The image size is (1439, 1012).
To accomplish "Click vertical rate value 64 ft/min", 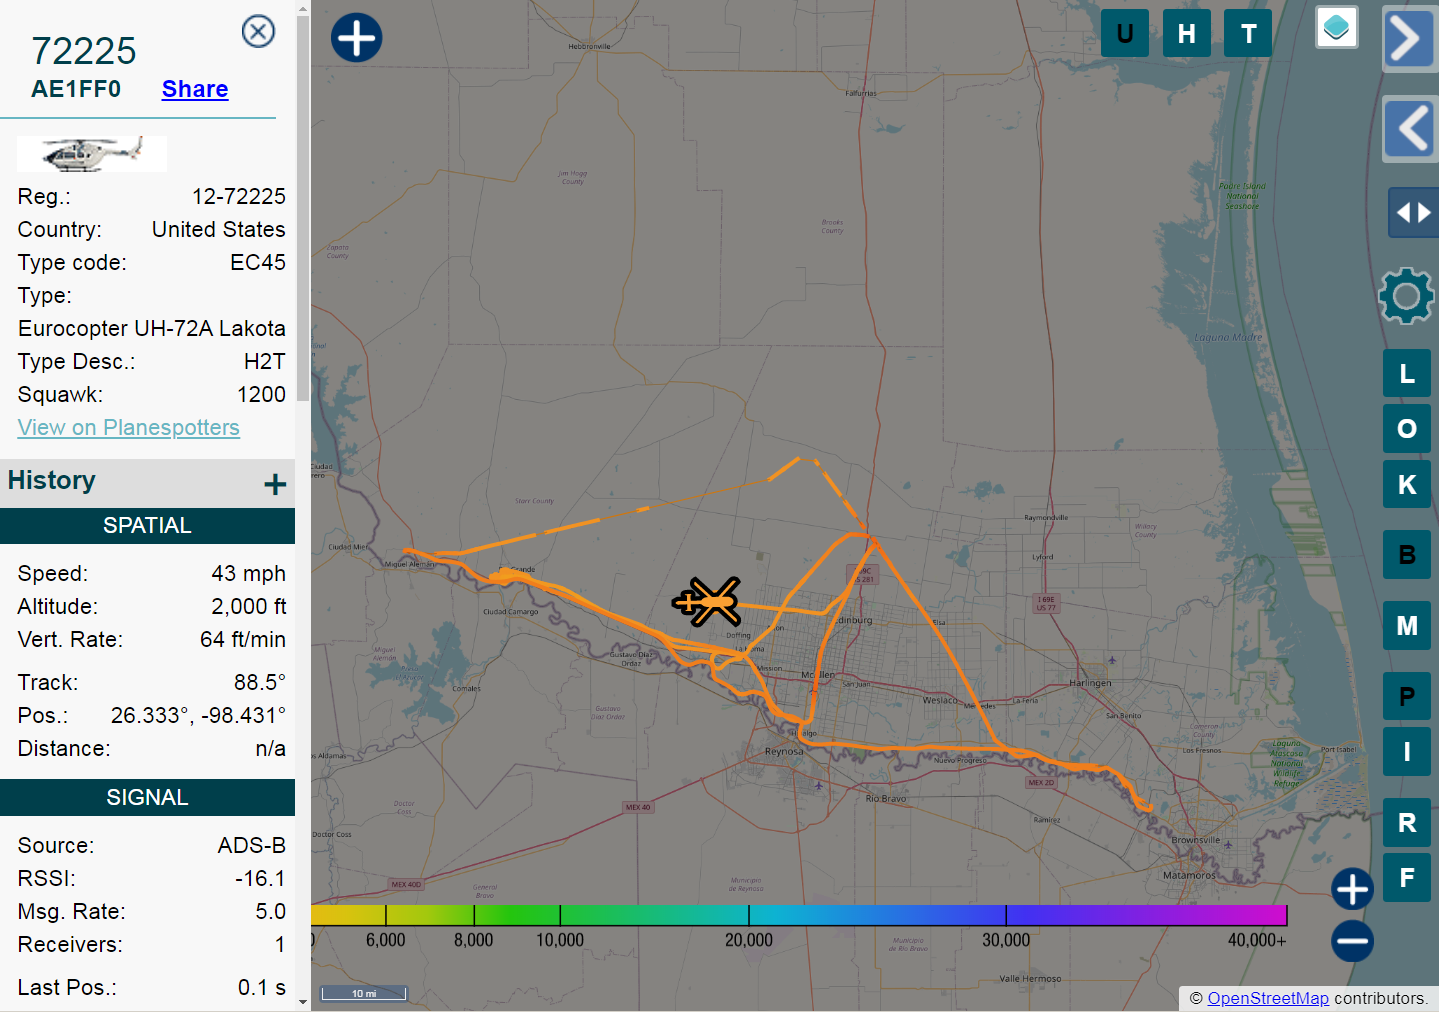I will pyautogui.click(x=243, y=640).
